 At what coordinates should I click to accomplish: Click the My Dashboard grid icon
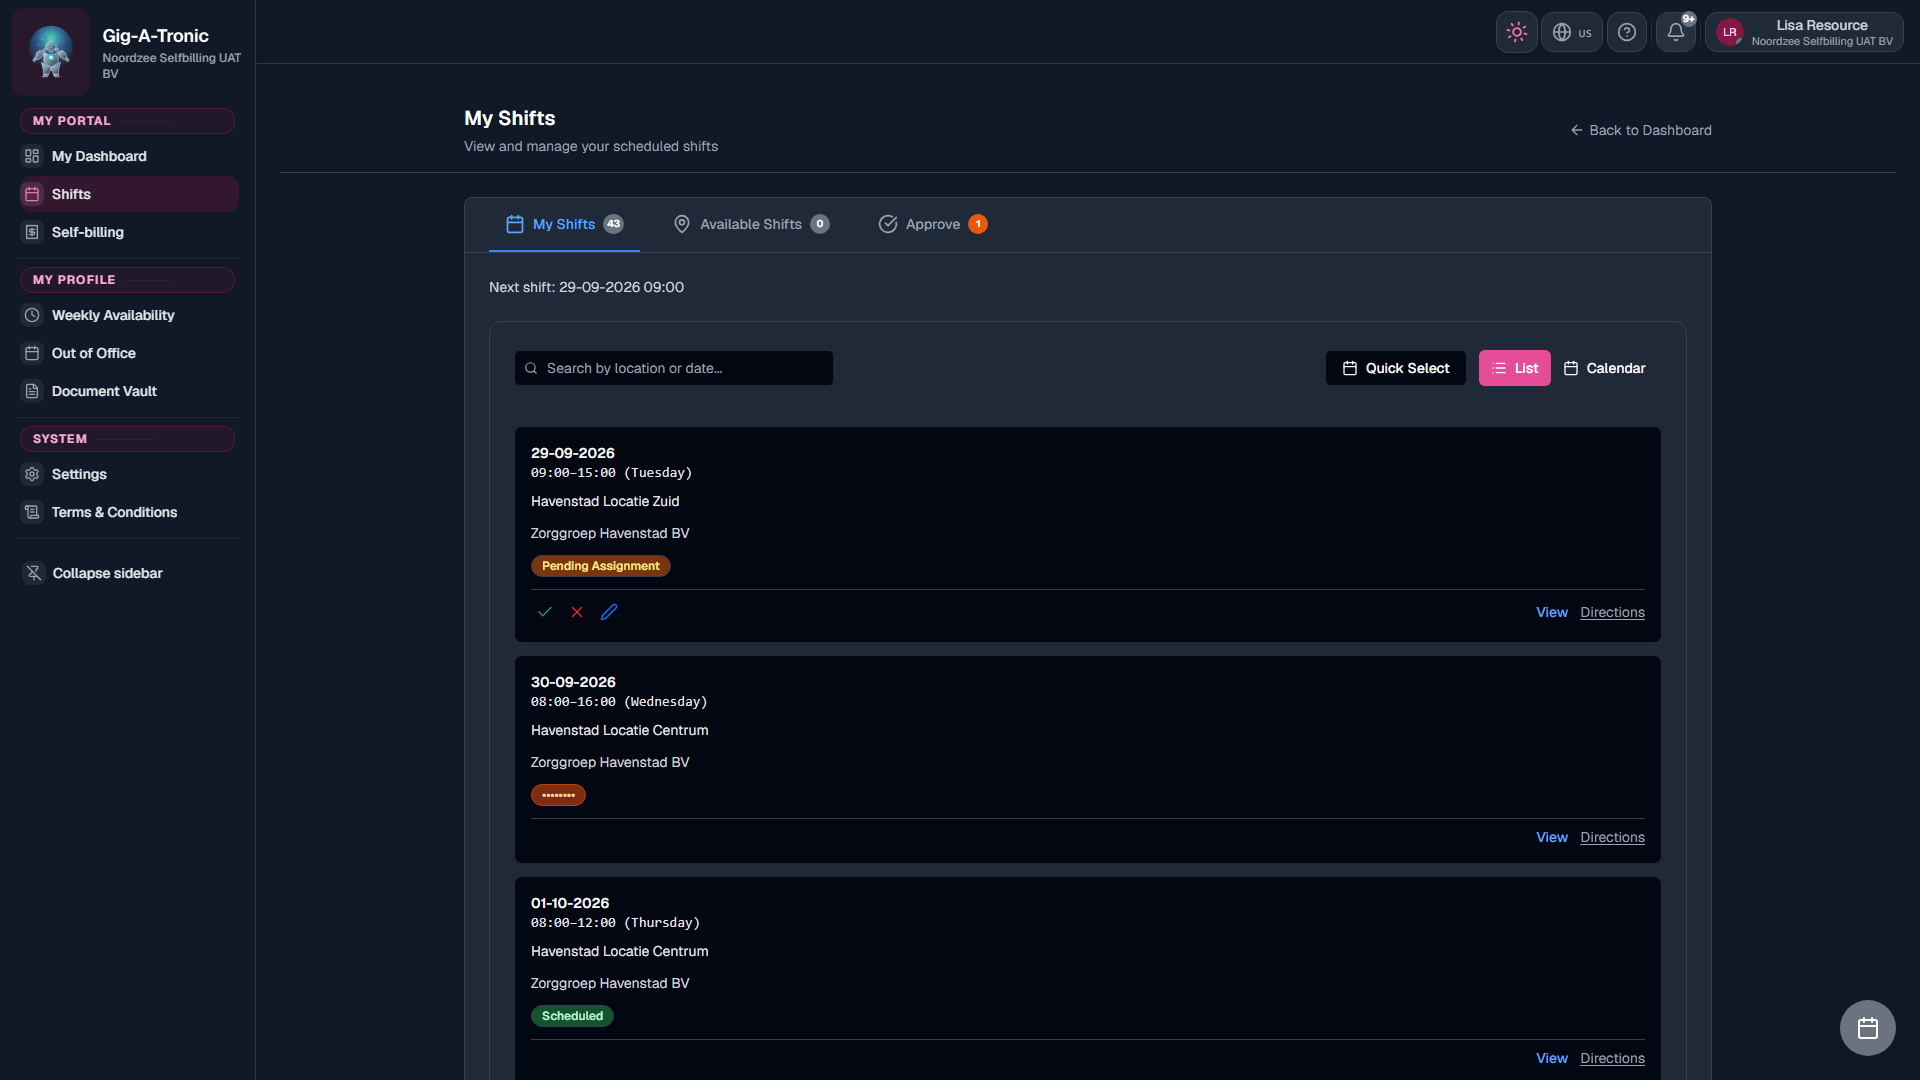click(x=32, y=156)
